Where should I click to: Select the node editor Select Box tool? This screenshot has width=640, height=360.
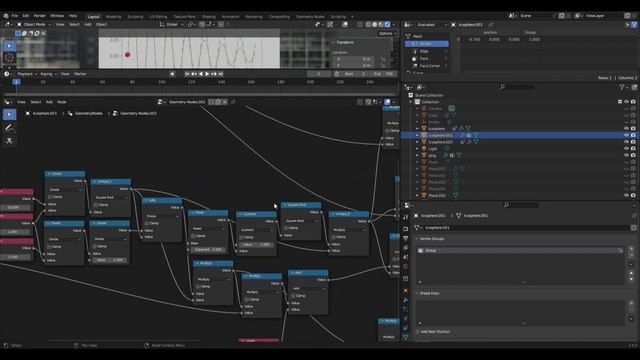(x=9, y=115)
